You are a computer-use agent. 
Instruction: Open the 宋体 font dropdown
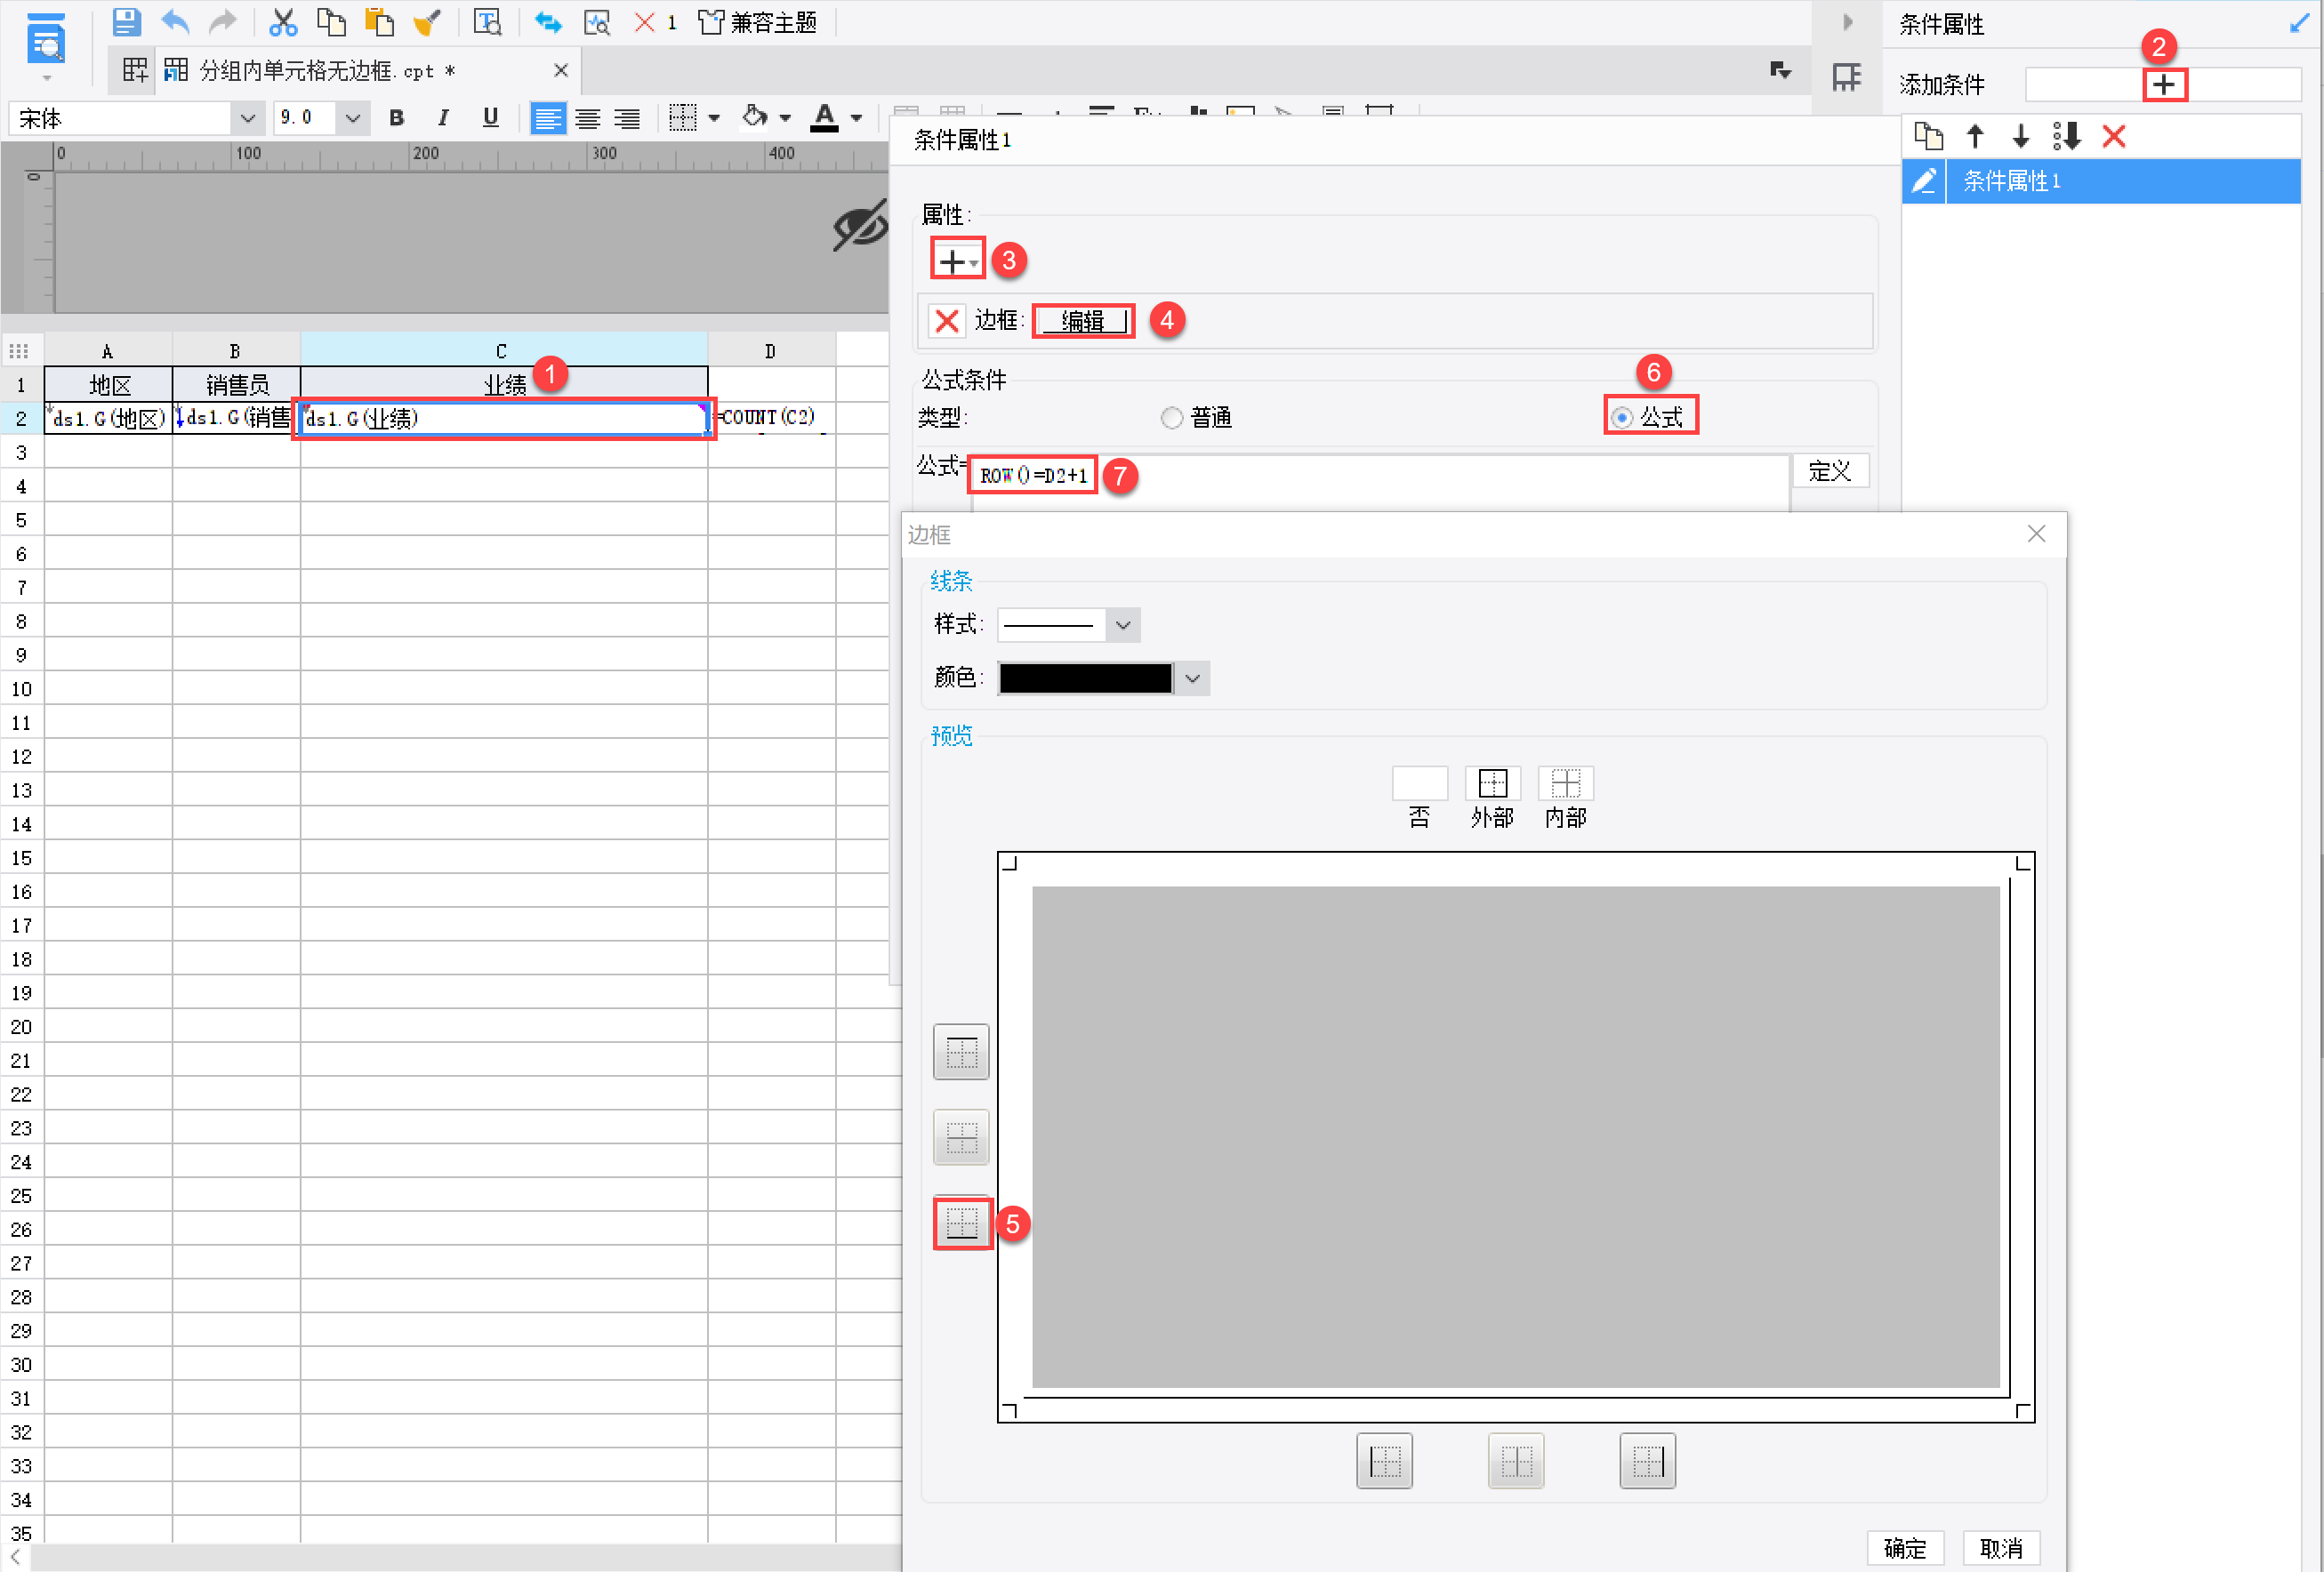coord(247,118)
